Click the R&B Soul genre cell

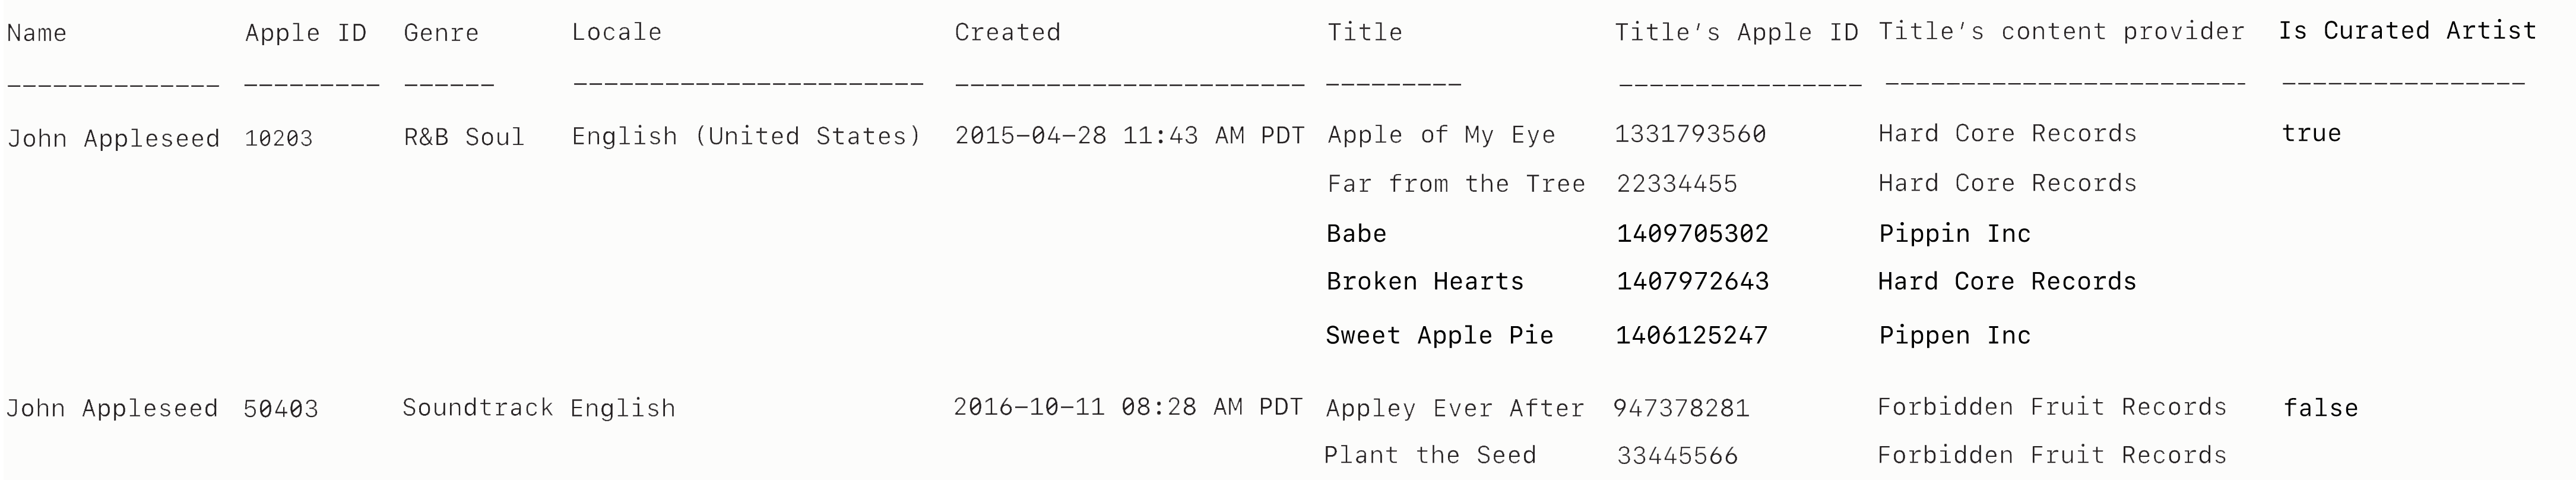pyautogui.click(x=464, y=137)
